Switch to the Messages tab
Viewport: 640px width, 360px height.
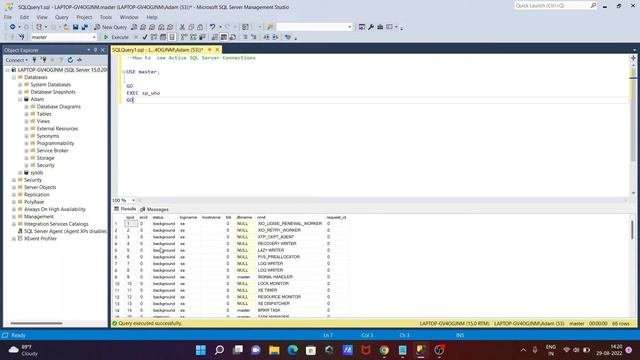coord(154,209)
